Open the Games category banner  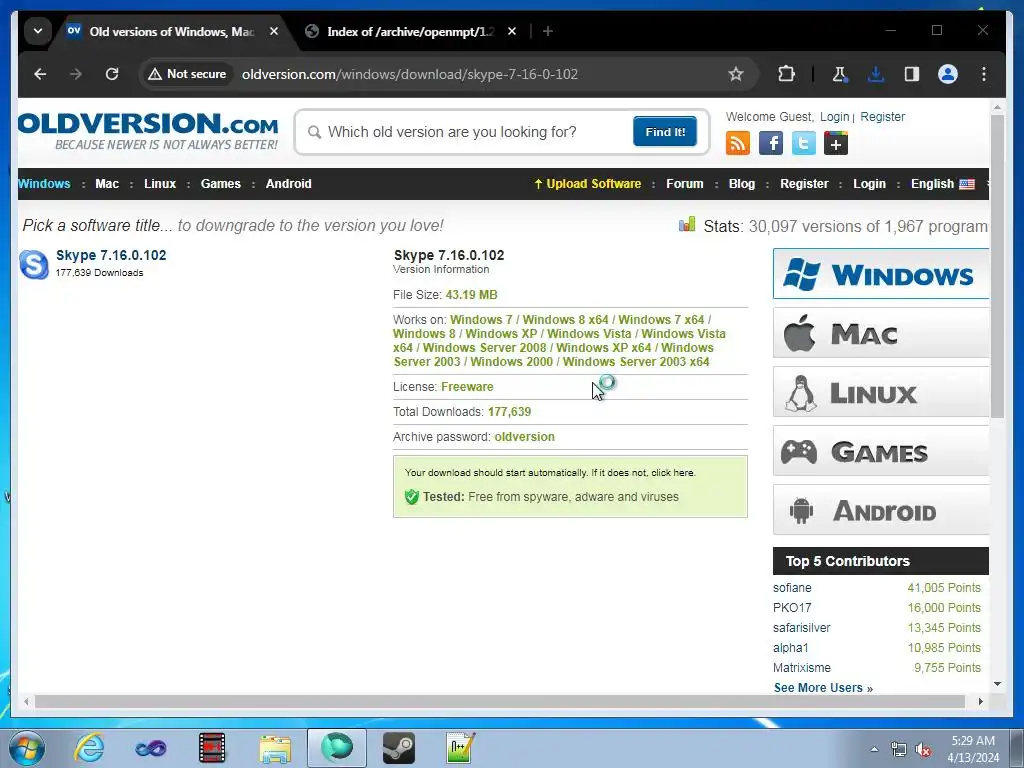880,451
